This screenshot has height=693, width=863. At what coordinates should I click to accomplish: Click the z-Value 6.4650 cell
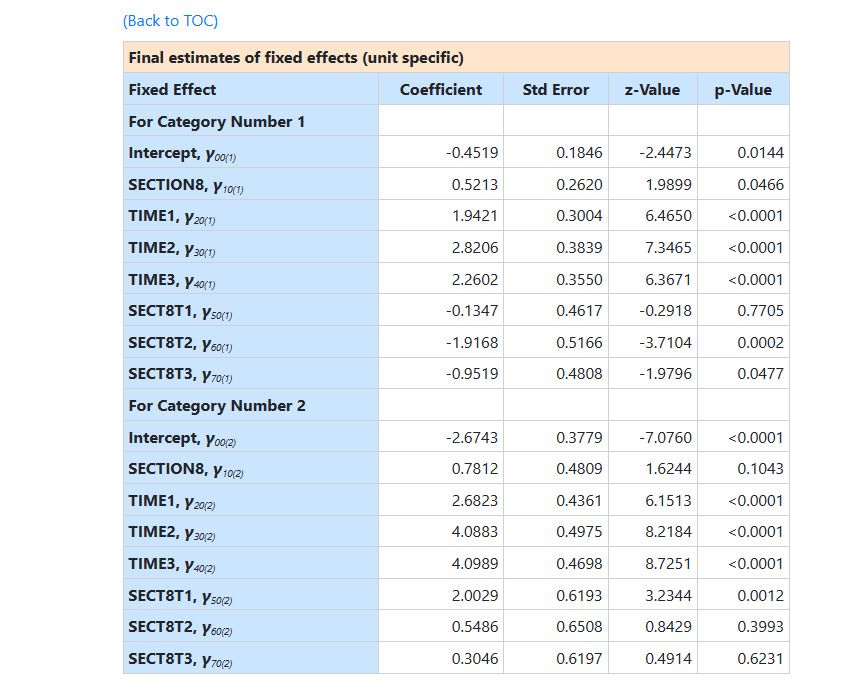pos(665,216)
